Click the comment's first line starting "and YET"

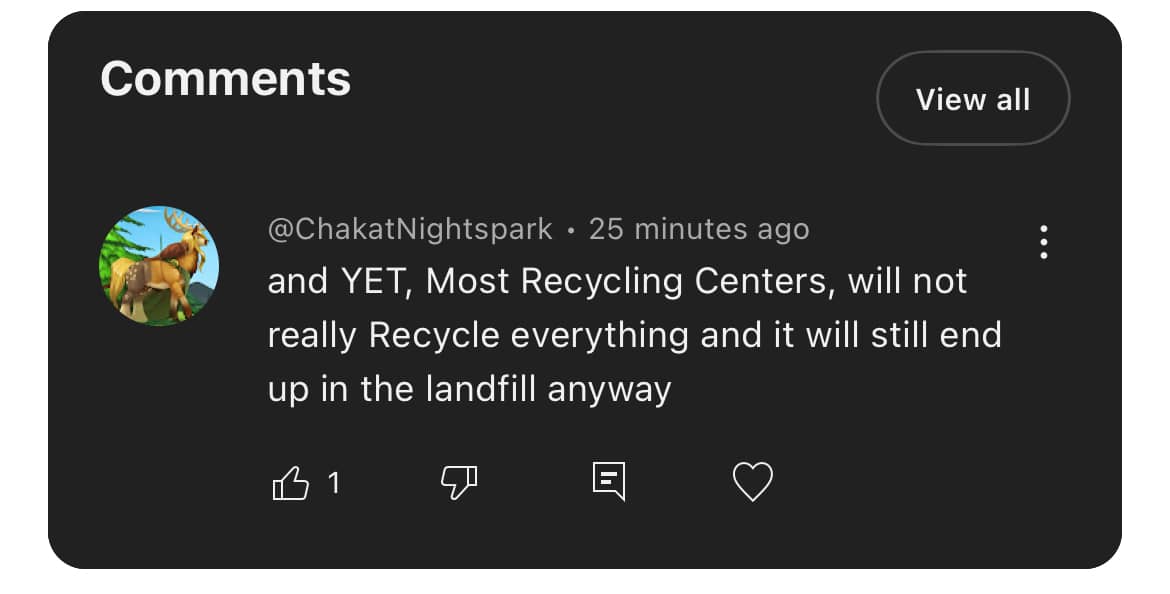click(x=617, y=281)
